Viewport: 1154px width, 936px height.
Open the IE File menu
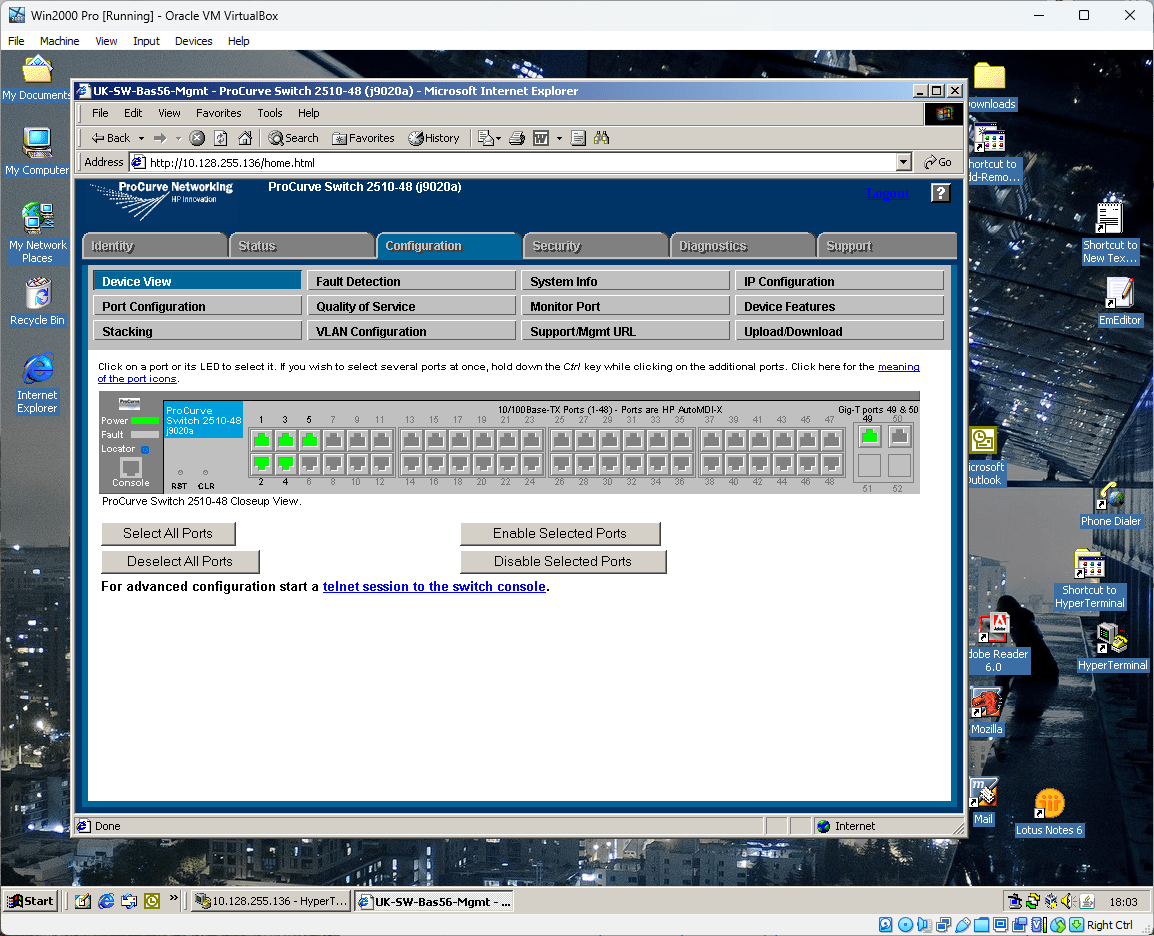click(x=100, y=113)
